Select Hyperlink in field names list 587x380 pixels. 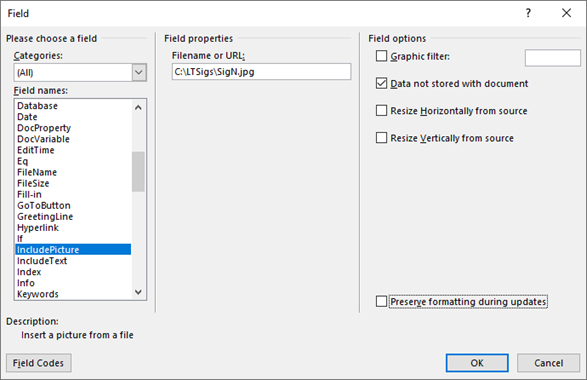(38, 228)
